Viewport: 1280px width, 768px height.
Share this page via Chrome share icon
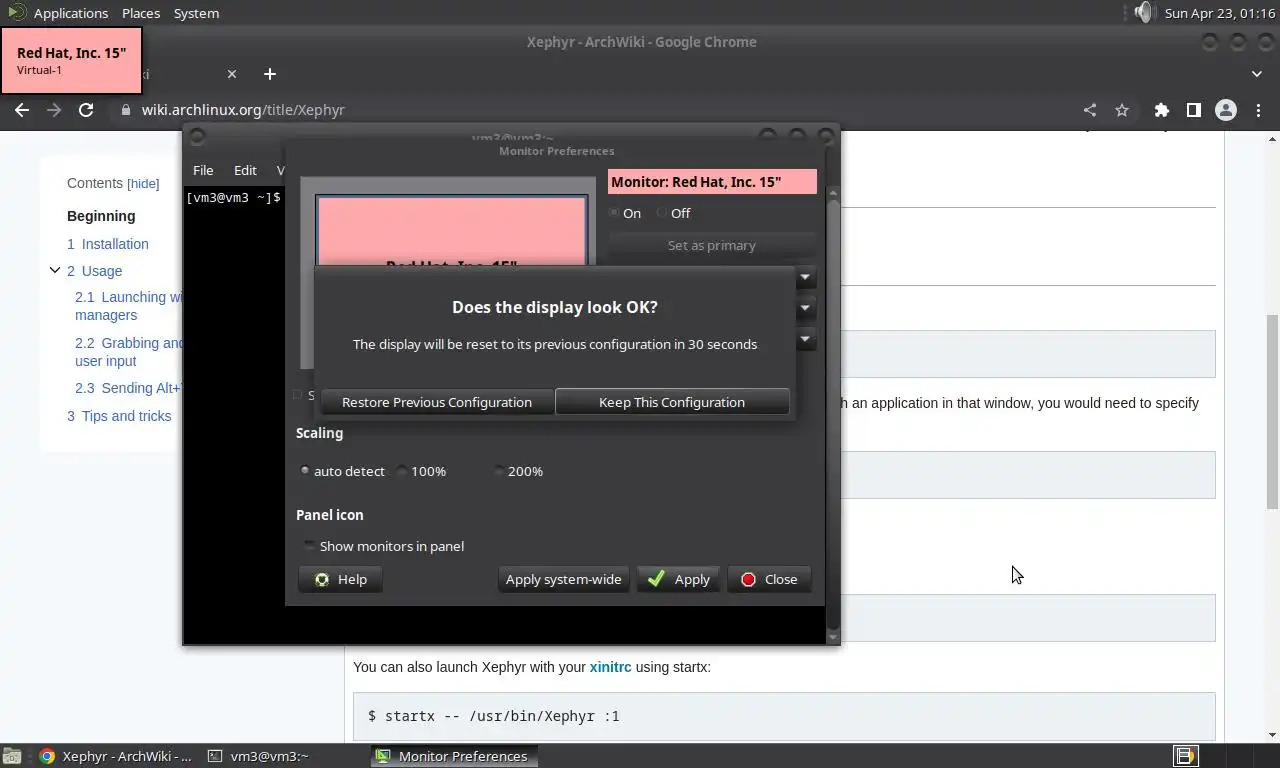[1090, 110]
